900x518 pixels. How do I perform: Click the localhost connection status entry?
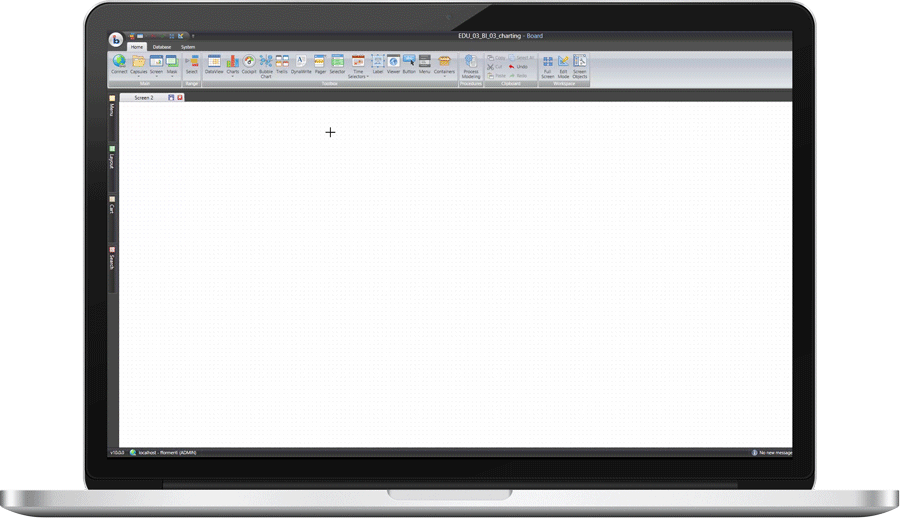tap(164, 453)
